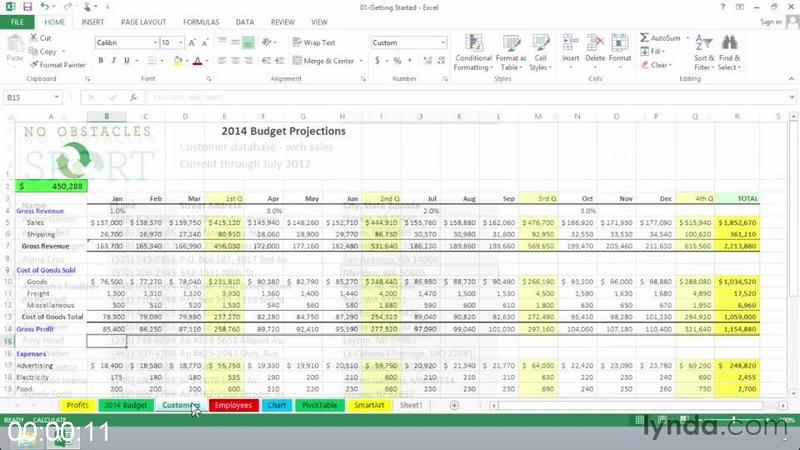Viewport: 800px width, 450px height.
Task: Open the Fill dropdown
Action: (653, 52)
